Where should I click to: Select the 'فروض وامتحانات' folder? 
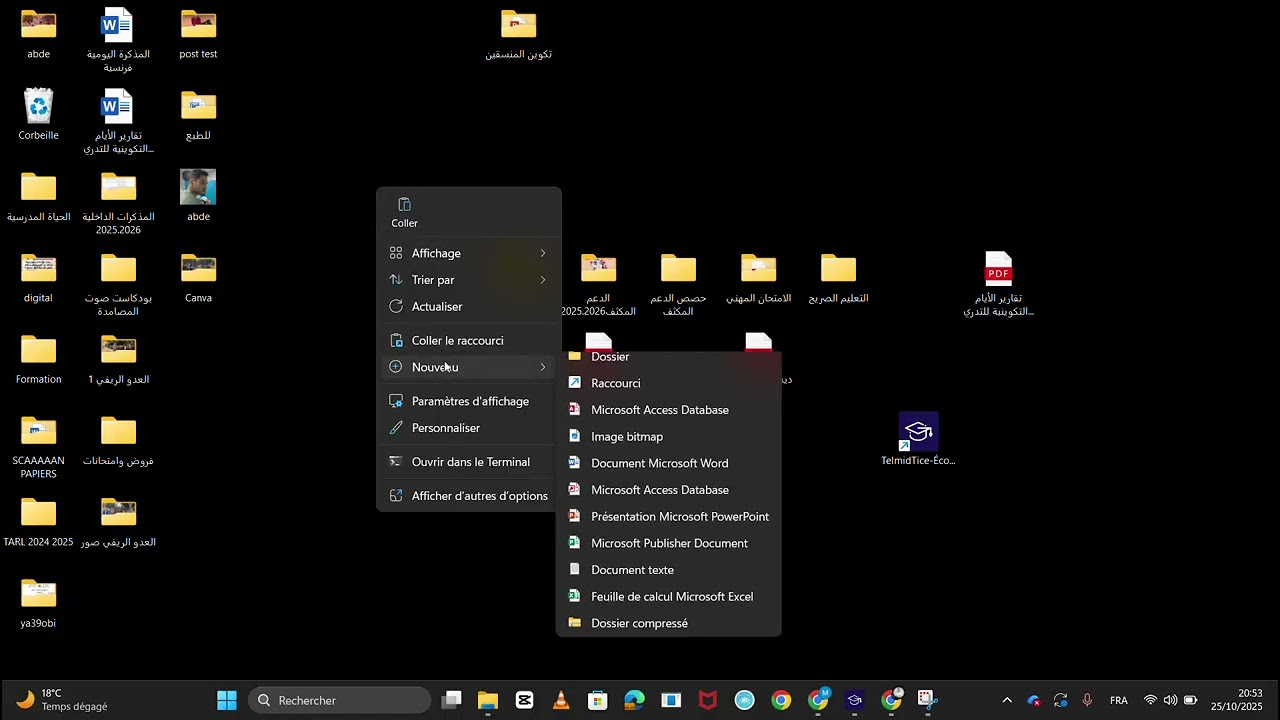(118, 431)
